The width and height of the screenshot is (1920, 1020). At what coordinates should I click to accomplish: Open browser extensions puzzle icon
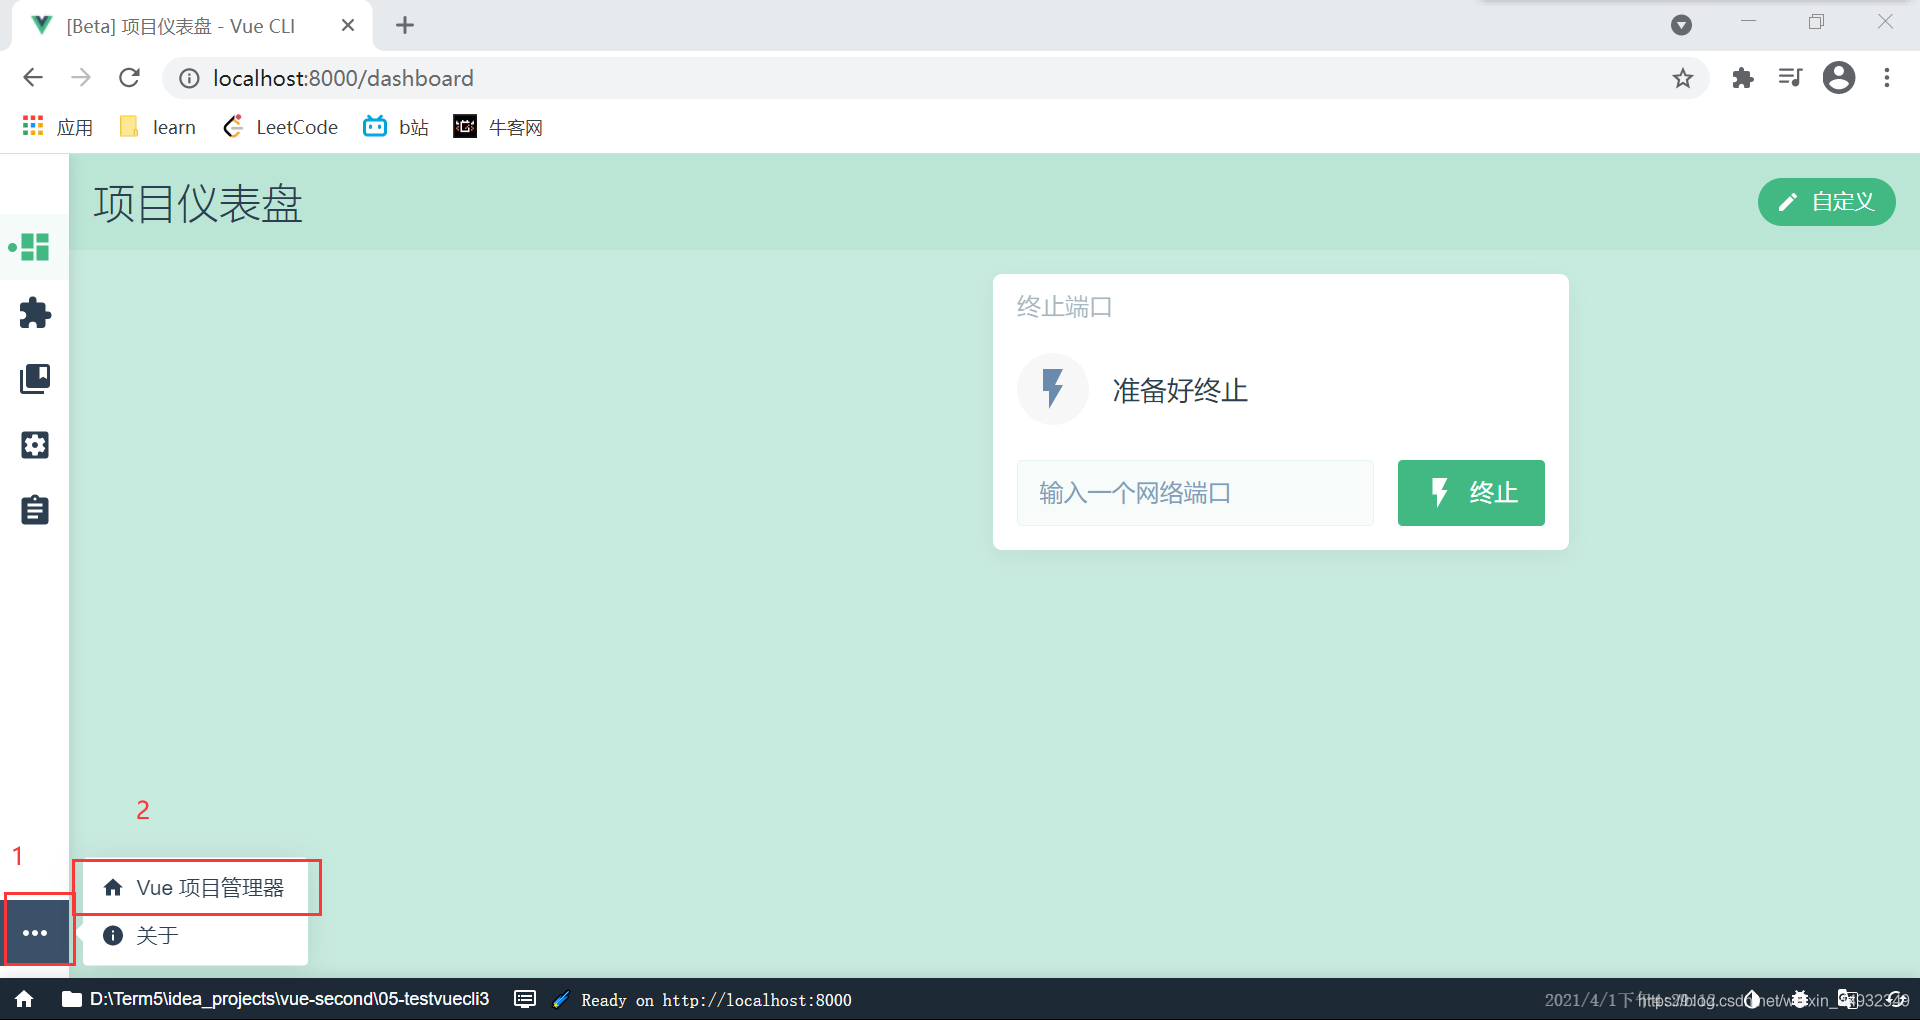click(x=1743, y=78)
